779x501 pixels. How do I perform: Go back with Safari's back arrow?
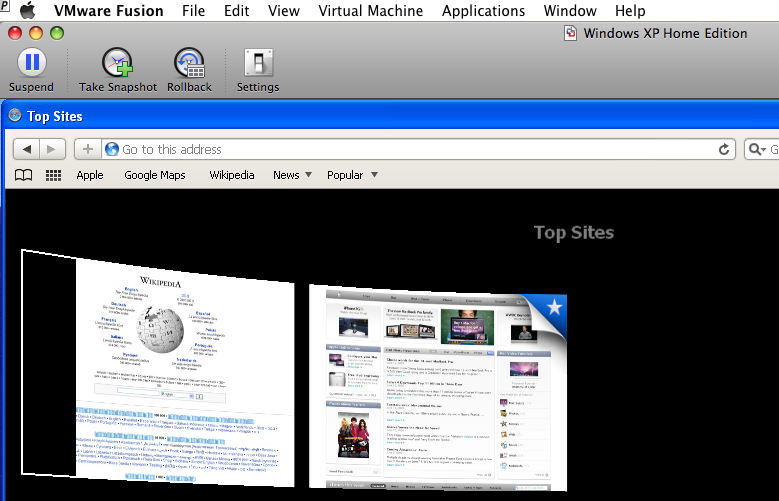coord(26,149)
